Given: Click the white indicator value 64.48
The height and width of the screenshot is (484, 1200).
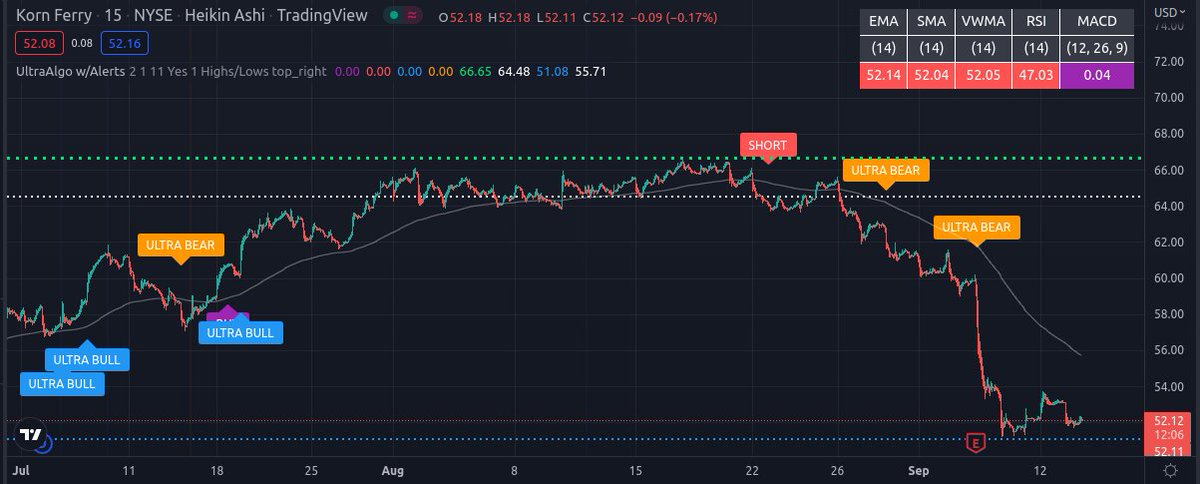Looking at the screenshot, I should [x=515, y=72].
